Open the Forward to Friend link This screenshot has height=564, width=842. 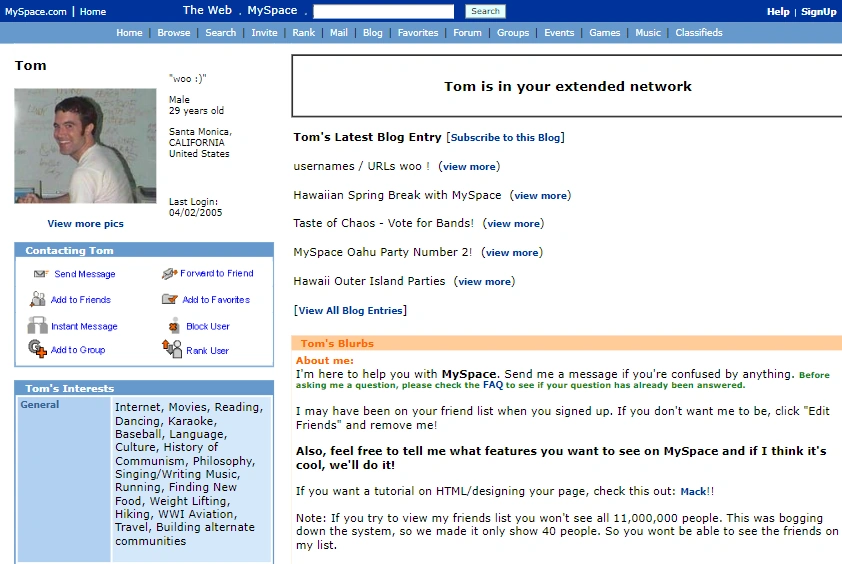pos(217,273)
